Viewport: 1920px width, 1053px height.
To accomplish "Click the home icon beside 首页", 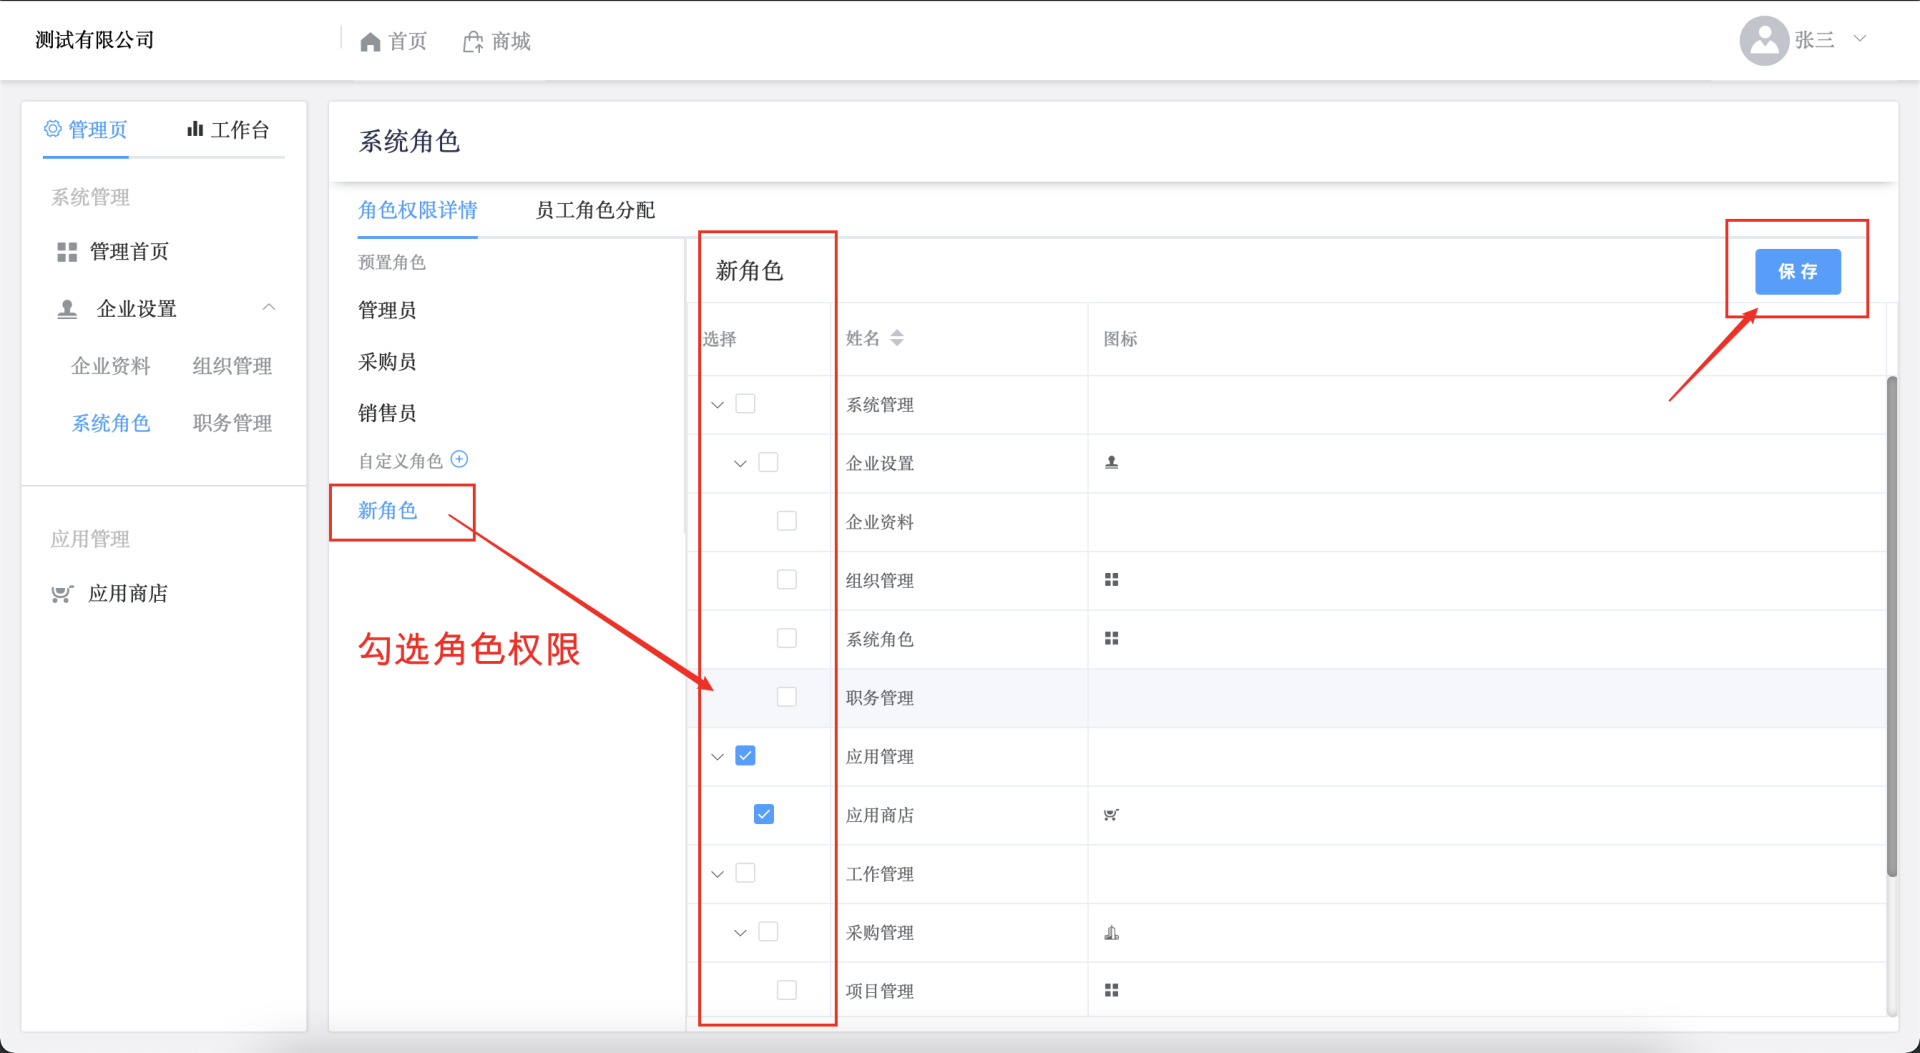I will (x=370, y=42).
